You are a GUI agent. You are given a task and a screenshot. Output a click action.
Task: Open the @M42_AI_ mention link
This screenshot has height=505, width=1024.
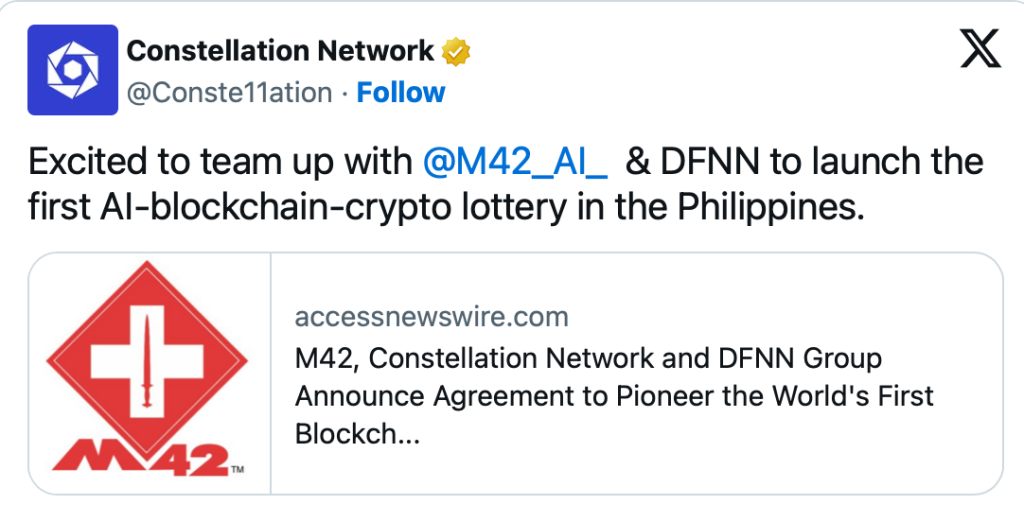click(515, 161)
